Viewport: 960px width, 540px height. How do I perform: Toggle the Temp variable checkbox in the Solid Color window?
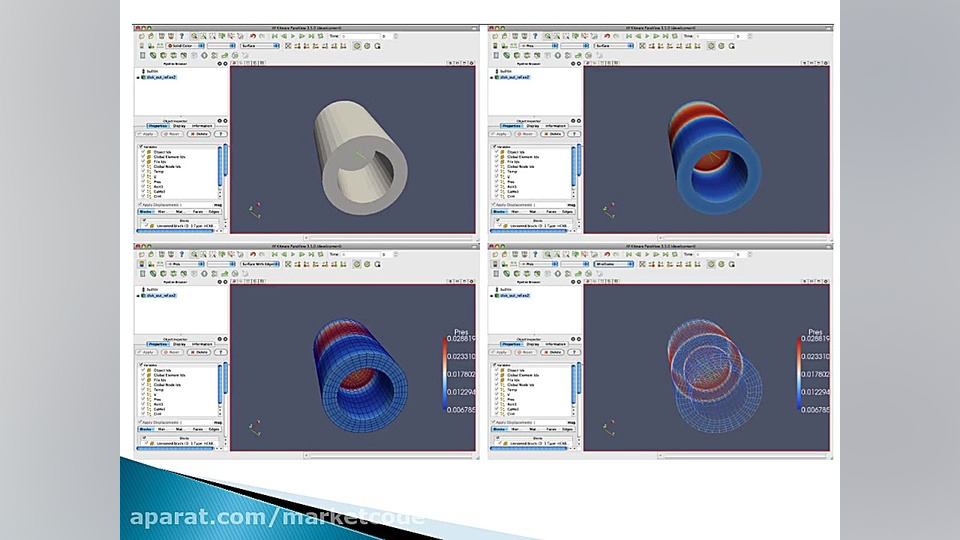tap(143, 171)
